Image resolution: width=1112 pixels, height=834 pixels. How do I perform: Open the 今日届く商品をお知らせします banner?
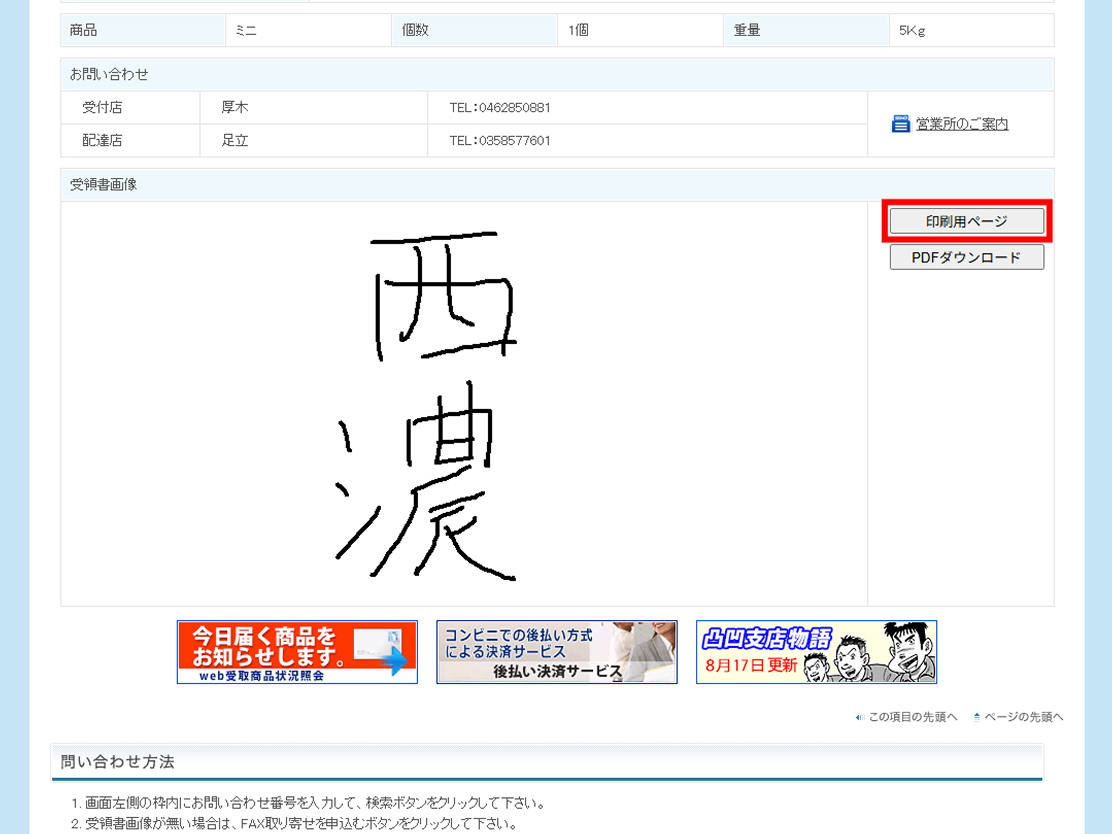[x=297, y=652]
